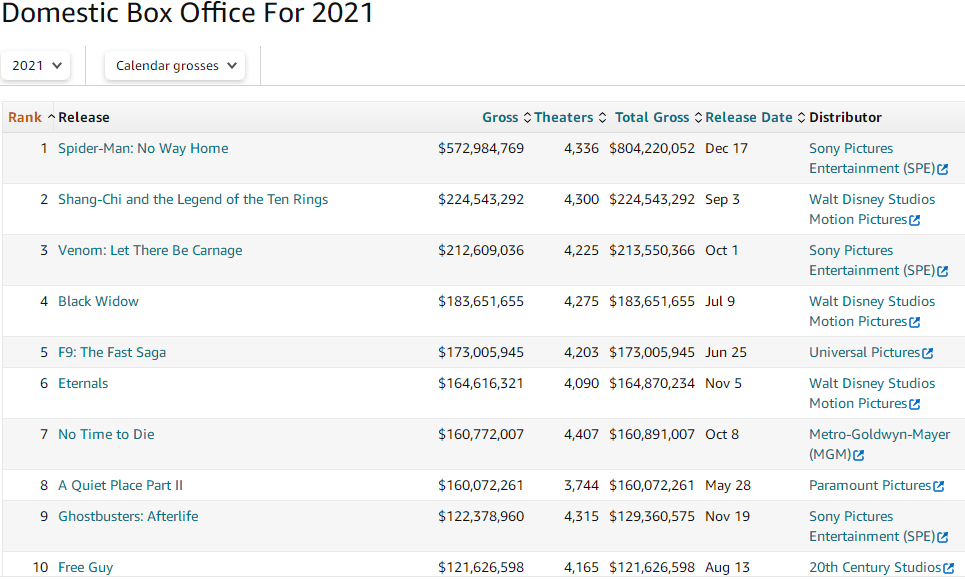
Task: Sort table by Total Gross column
Action: (x=658, y=118)
